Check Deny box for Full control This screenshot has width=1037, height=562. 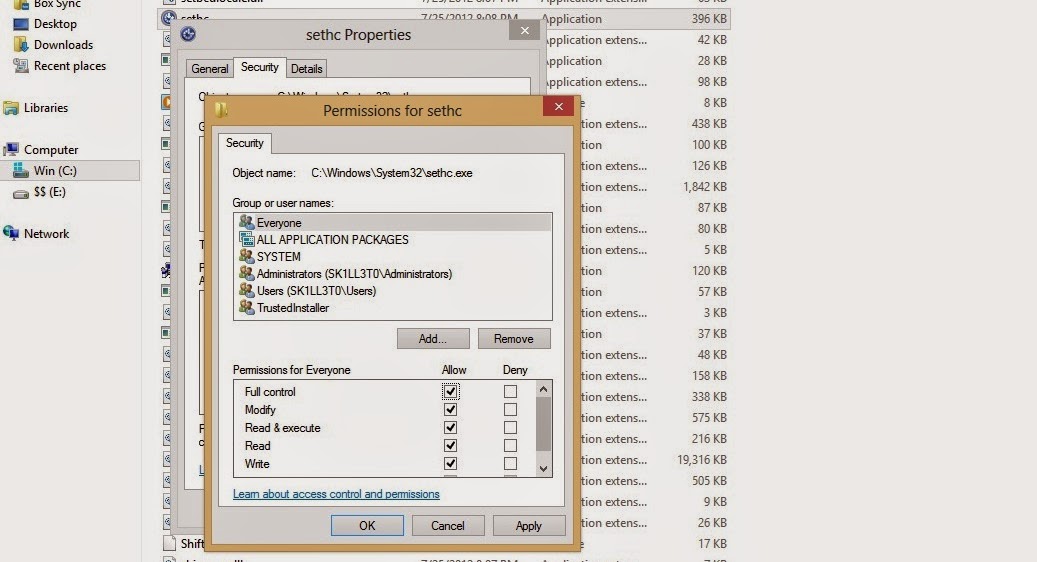coord(510,391)
